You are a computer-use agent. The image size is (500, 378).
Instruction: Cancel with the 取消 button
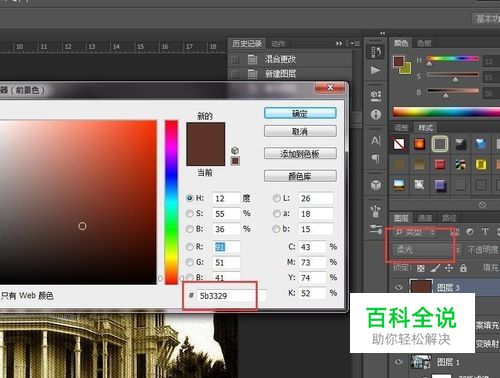pos(300,131)
